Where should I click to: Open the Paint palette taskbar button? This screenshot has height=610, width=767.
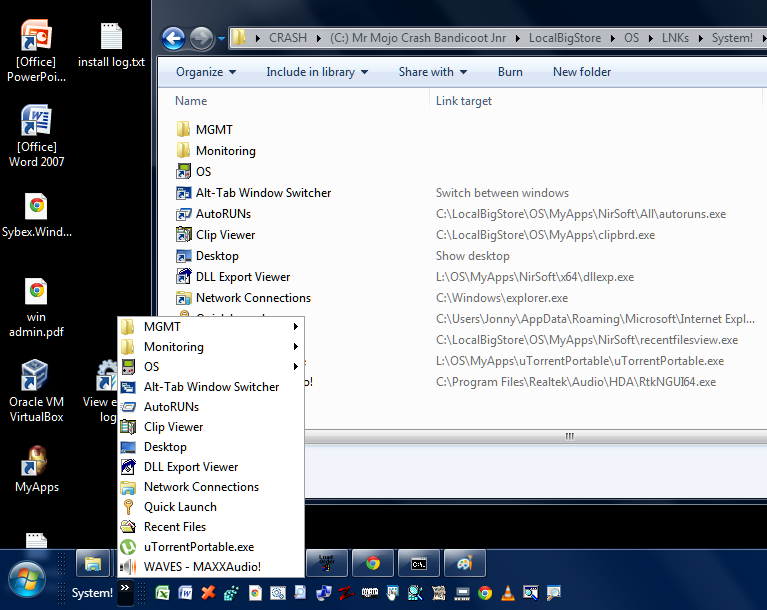tap(465, 564)
